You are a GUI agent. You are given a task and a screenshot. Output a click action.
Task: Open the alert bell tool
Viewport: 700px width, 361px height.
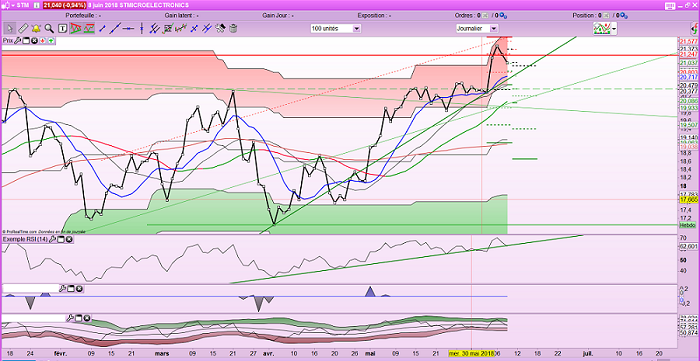coord(36,29)
